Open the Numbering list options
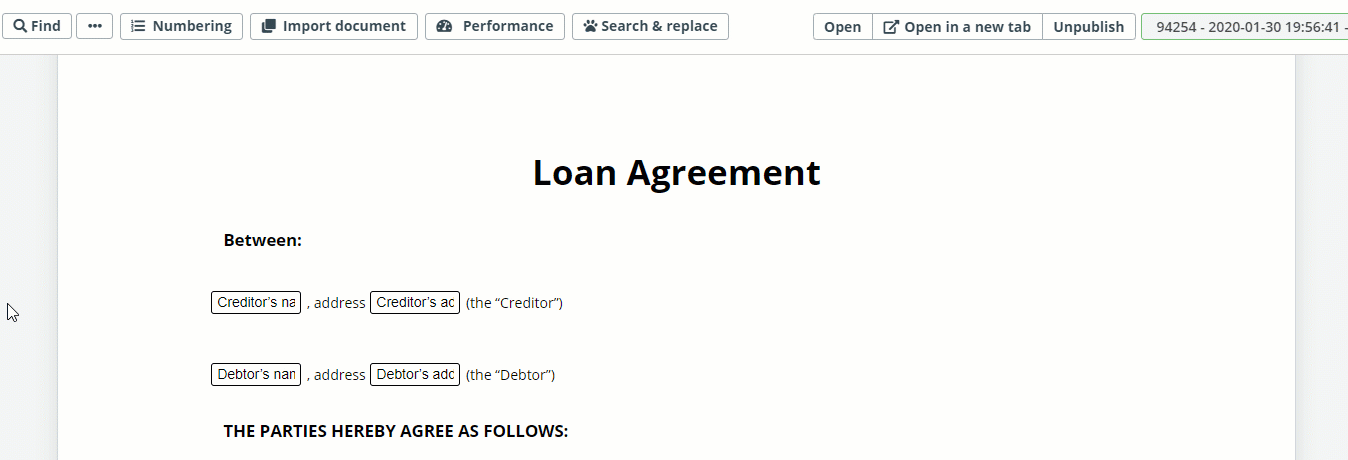 click(x=181, y=26)
